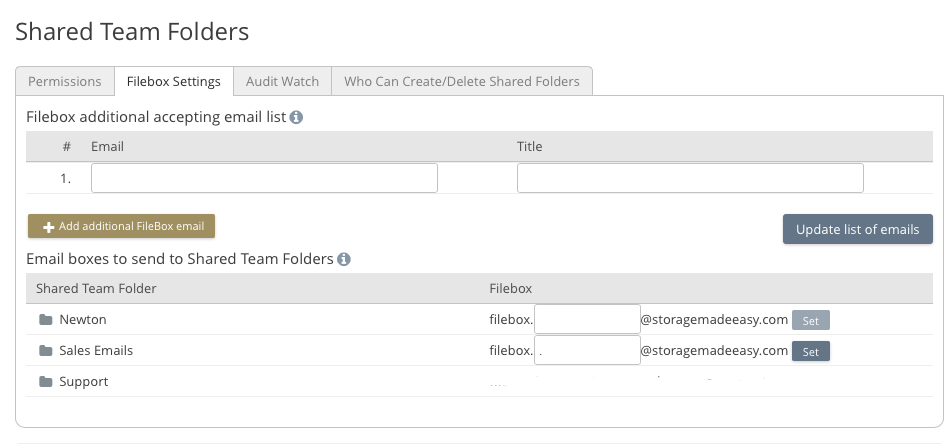The height and width of the screenshot is (444, 946).
Task: Click info icon beside Filebox additional accepting email list
Action: [296, 117]
